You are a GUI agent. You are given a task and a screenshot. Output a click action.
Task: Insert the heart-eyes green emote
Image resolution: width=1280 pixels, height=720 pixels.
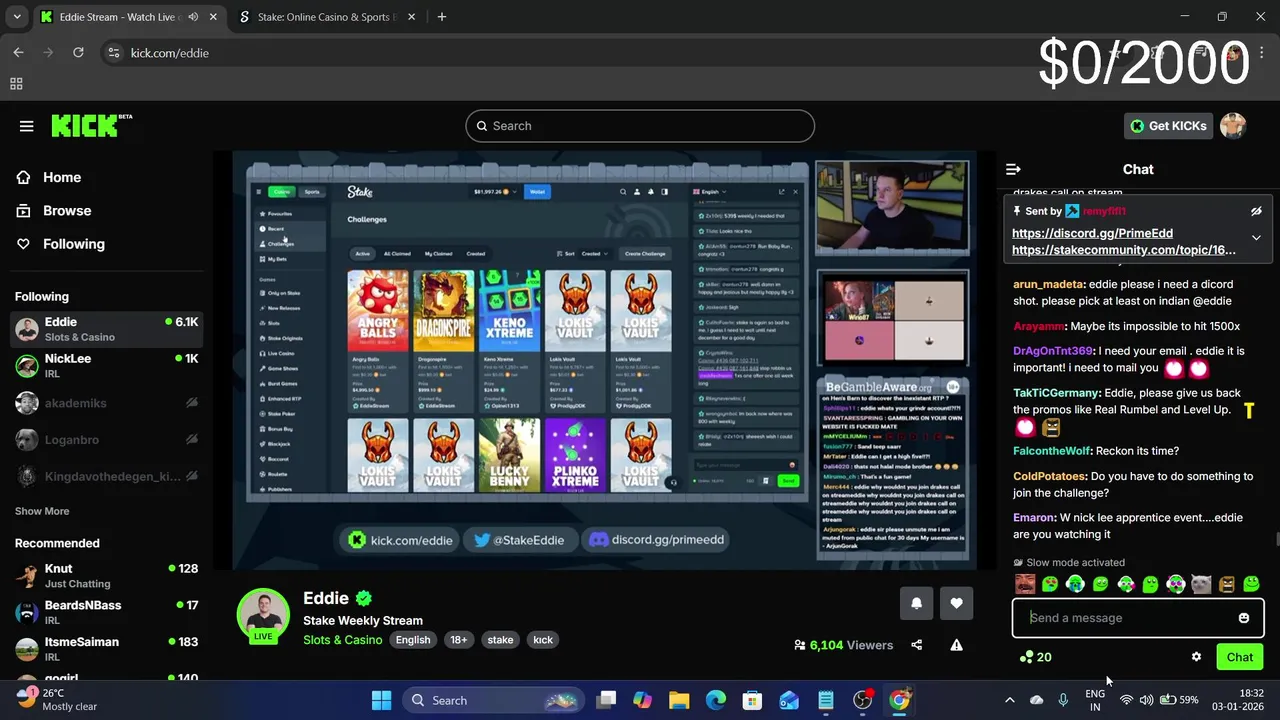(1050, 584)
